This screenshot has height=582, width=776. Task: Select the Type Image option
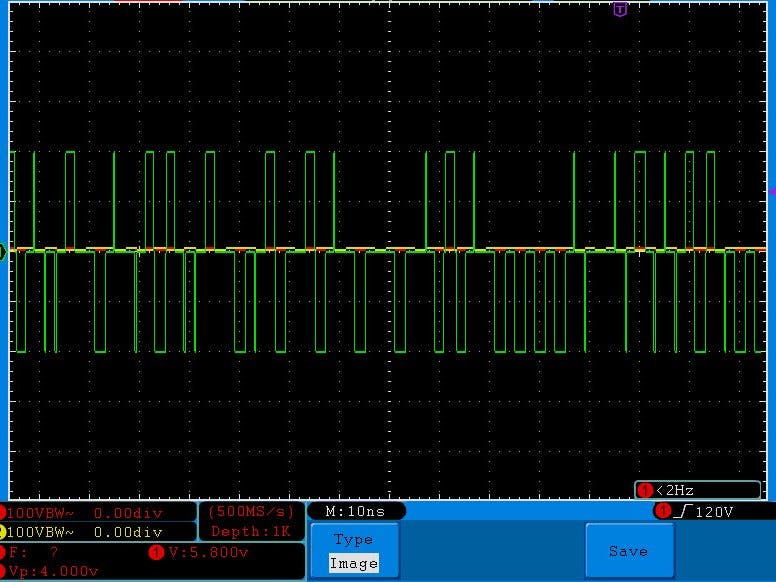(354, 551)
